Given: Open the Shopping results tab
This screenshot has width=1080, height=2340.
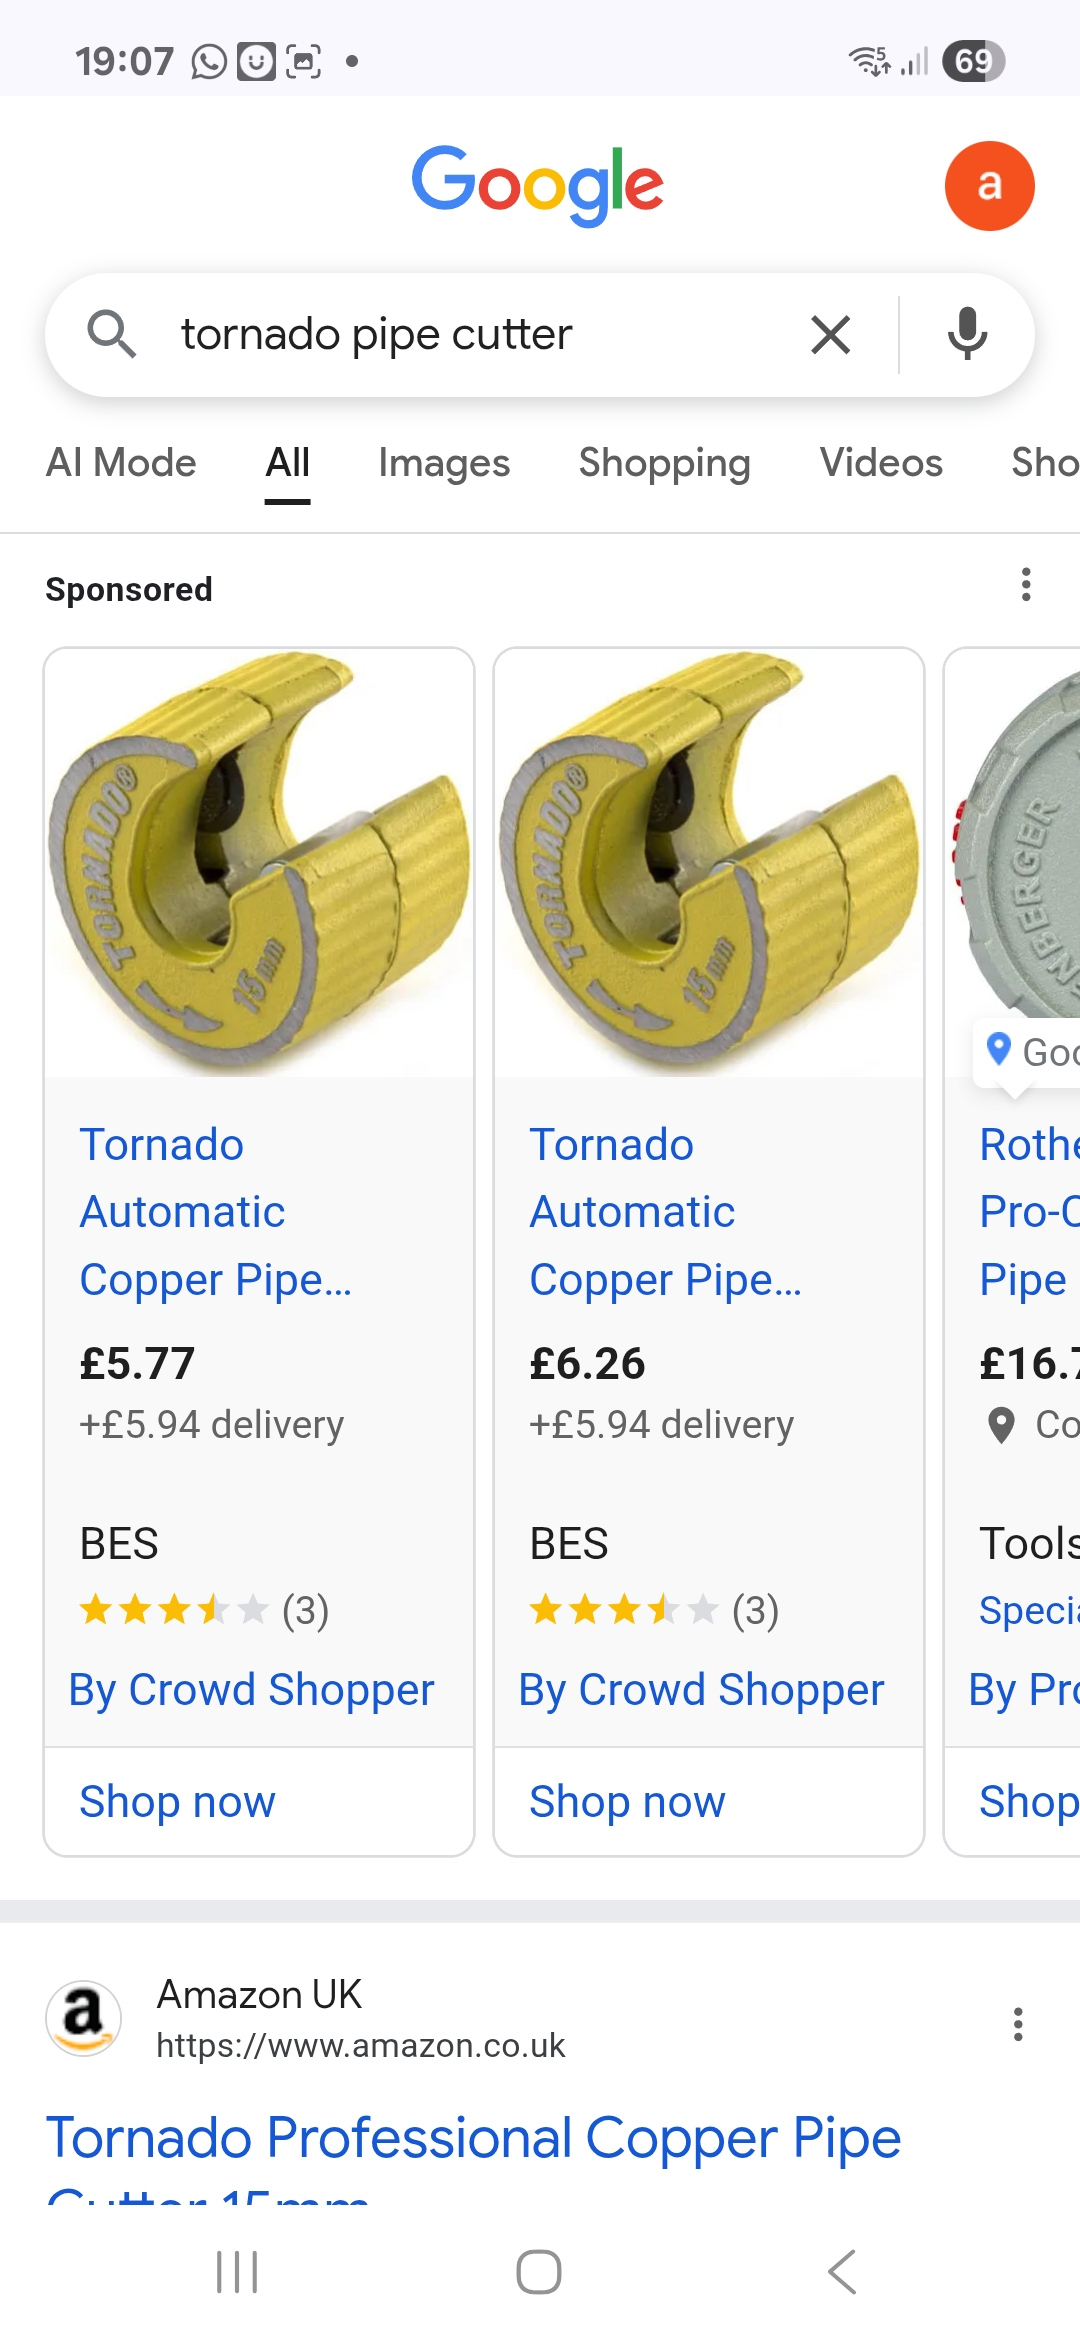Looking at the screenshot, I should pyautogui.click(x=664, y=463).
